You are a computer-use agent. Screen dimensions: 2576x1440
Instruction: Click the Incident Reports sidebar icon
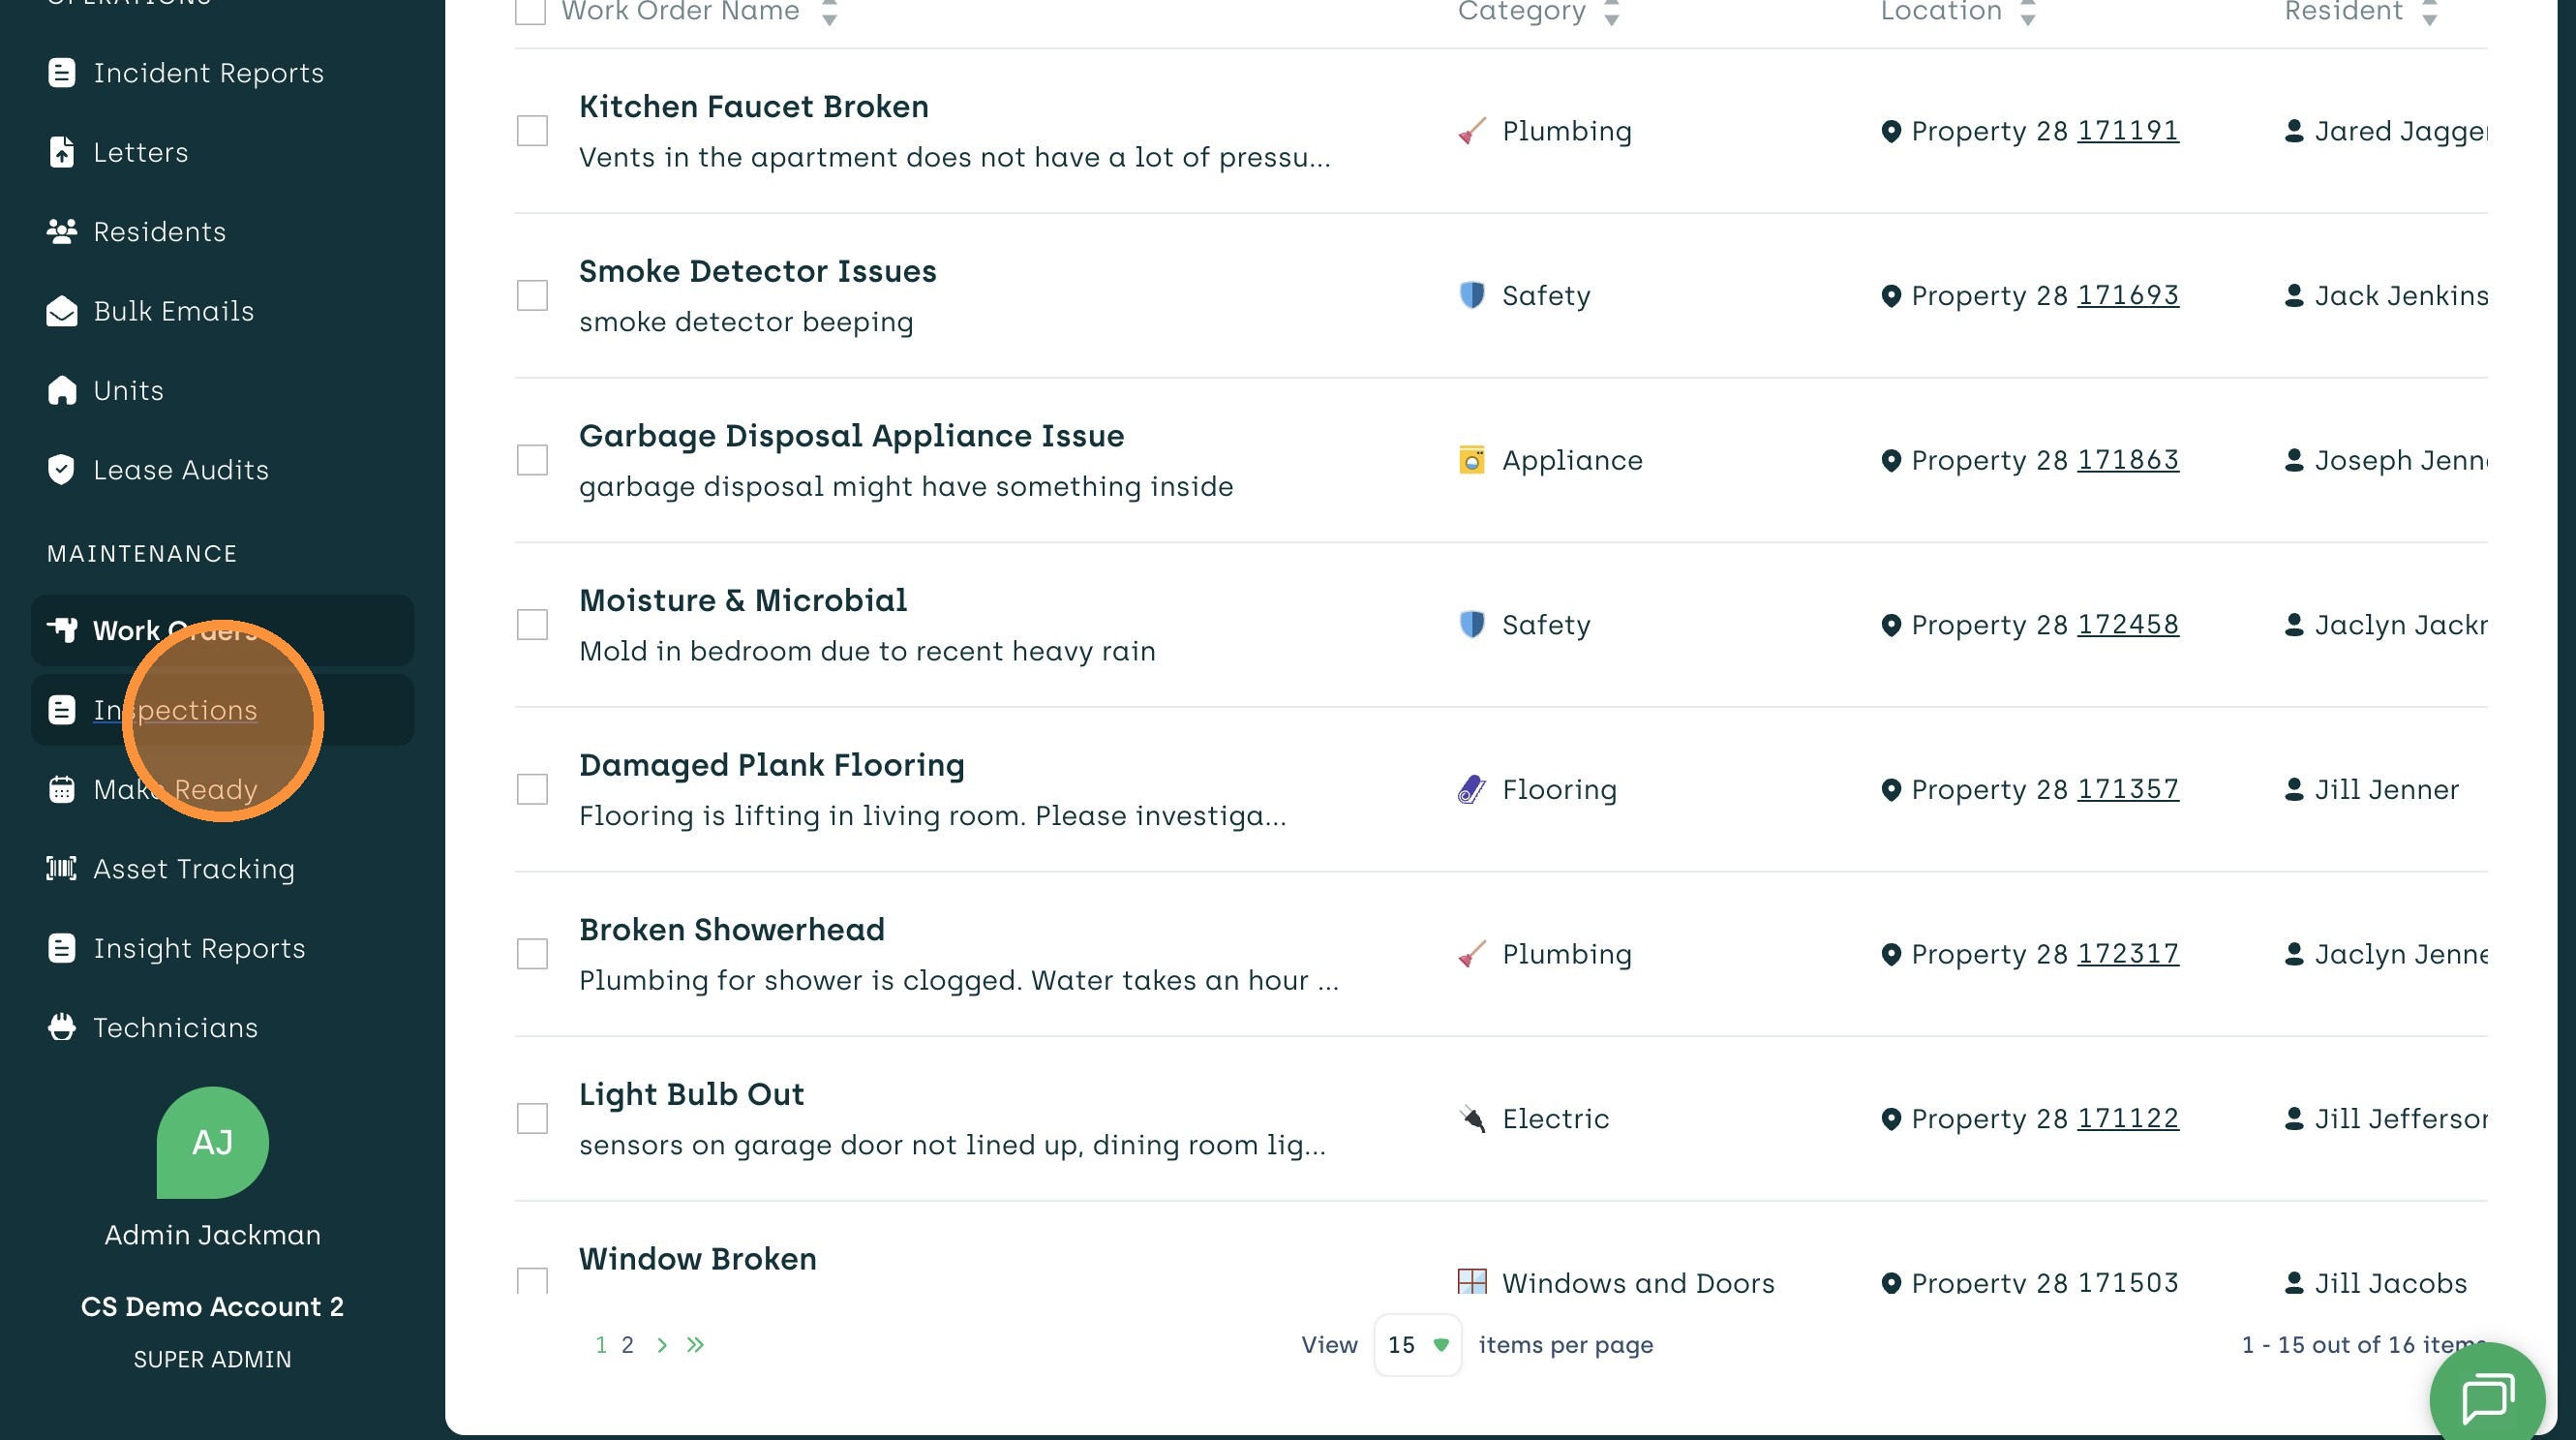point(62,73)
